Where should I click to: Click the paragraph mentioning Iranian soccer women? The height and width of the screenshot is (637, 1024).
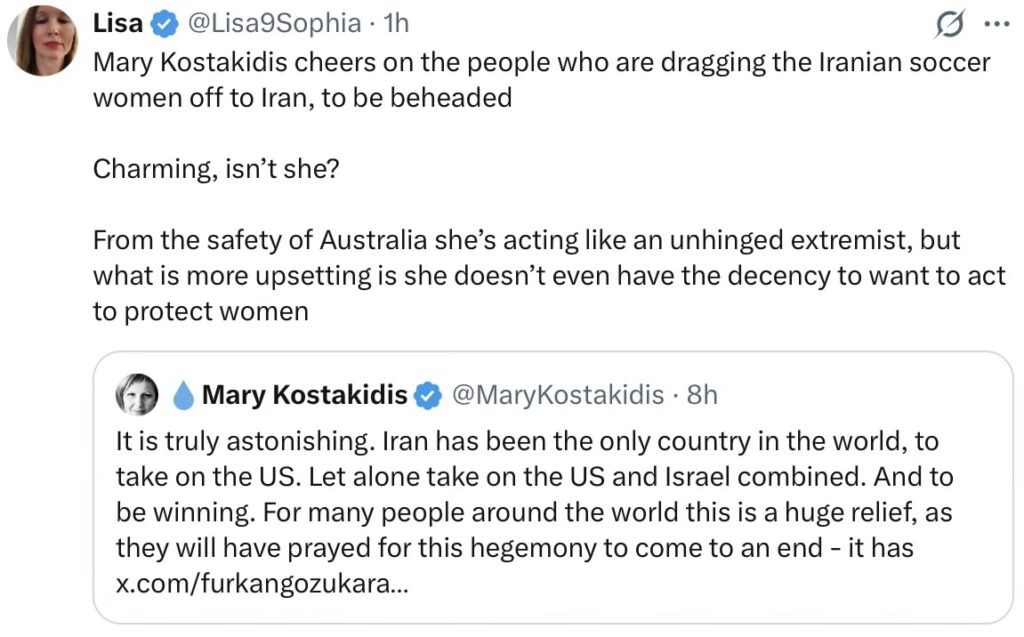tap(540, 80)
